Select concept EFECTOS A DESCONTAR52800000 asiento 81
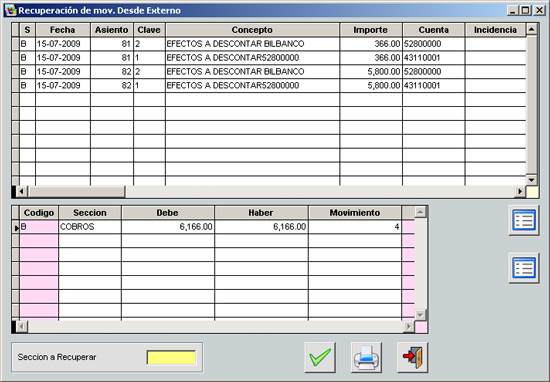 (252, 58)
